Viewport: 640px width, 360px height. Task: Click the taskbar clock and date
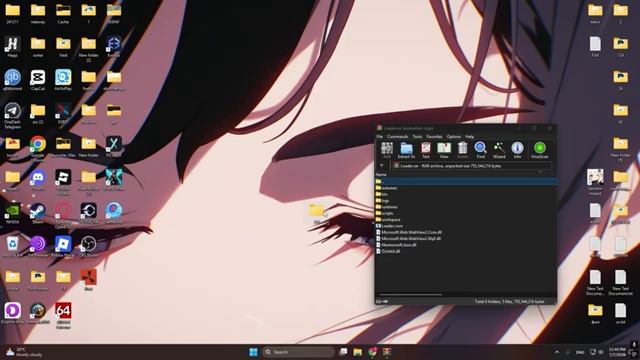[x=617, y=352]
